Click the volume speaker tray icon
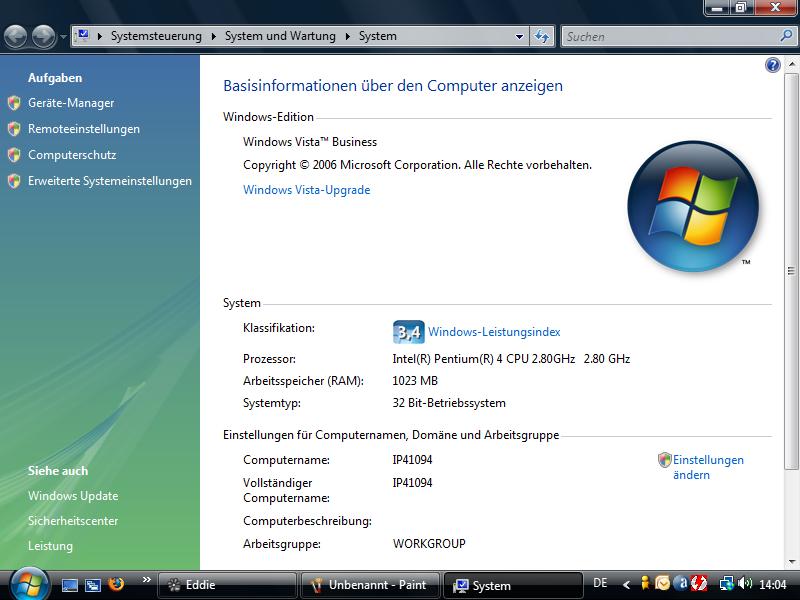The image size is (800, 600). click(745, 584)
